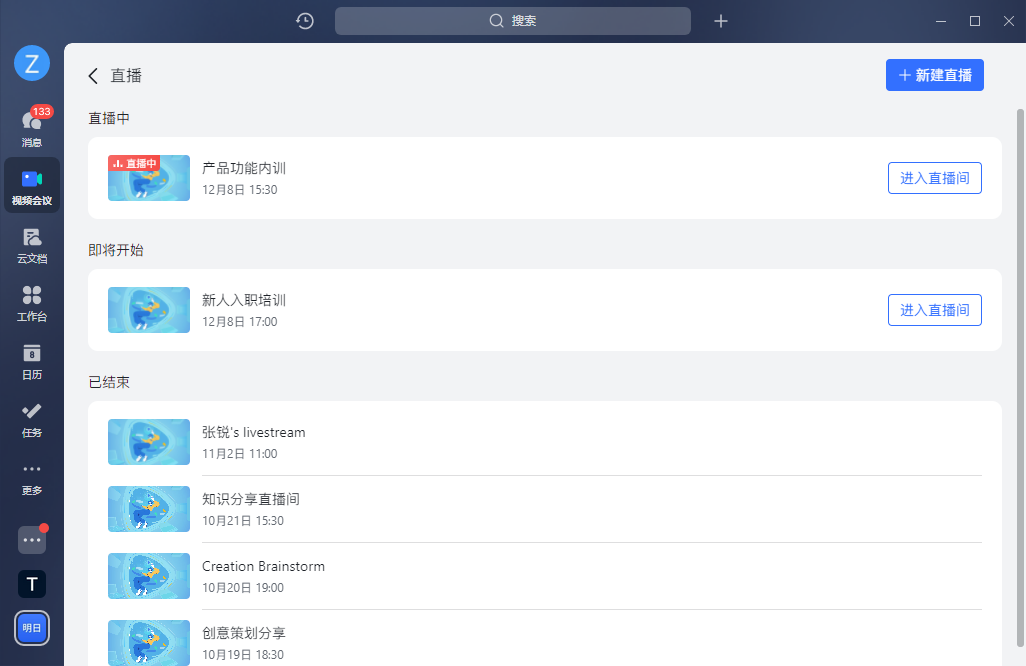
Task: Open the Tasks (任务) sidebar icon
Action: (x=32, y=418)
